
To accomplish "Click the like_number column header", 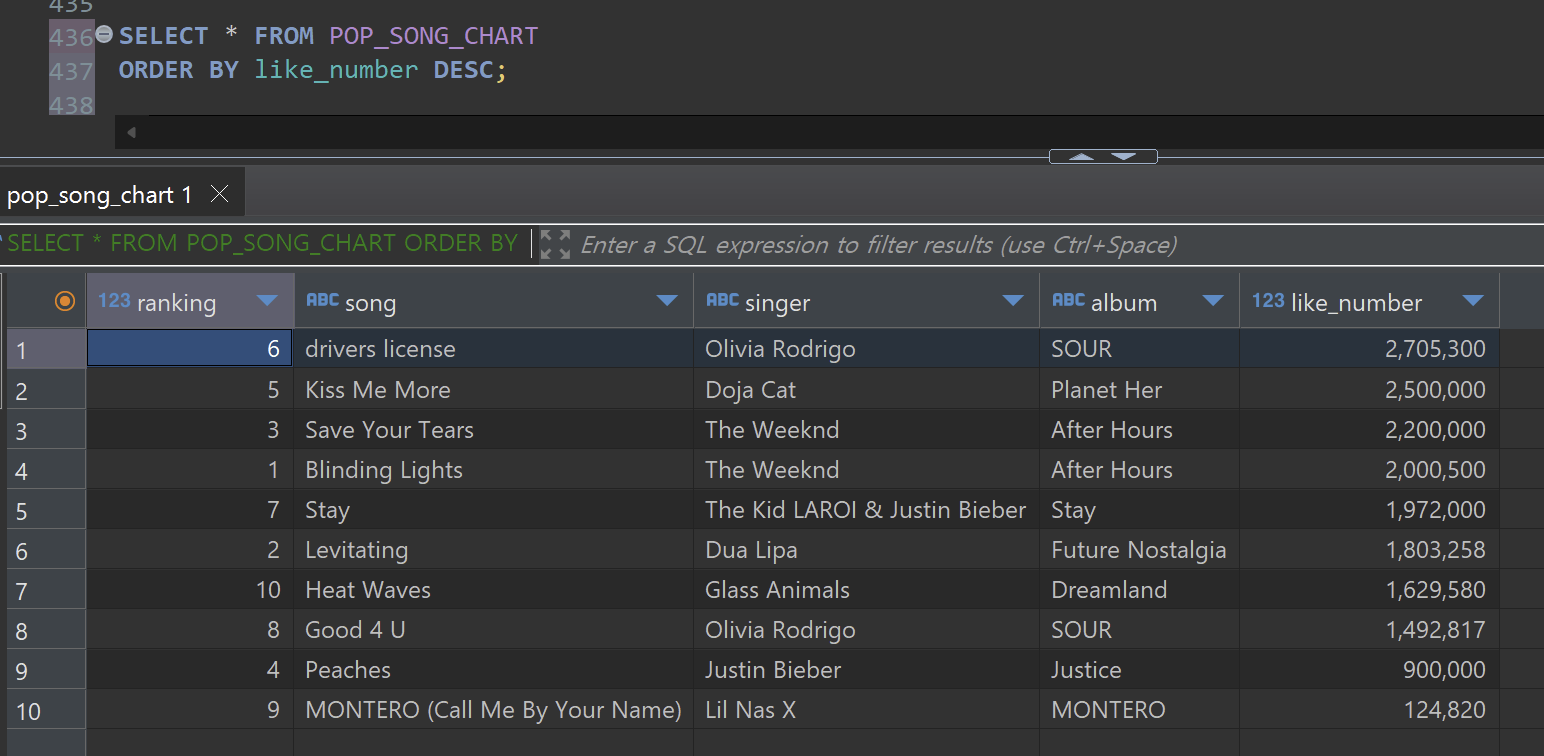I will tap(1369, 301).
